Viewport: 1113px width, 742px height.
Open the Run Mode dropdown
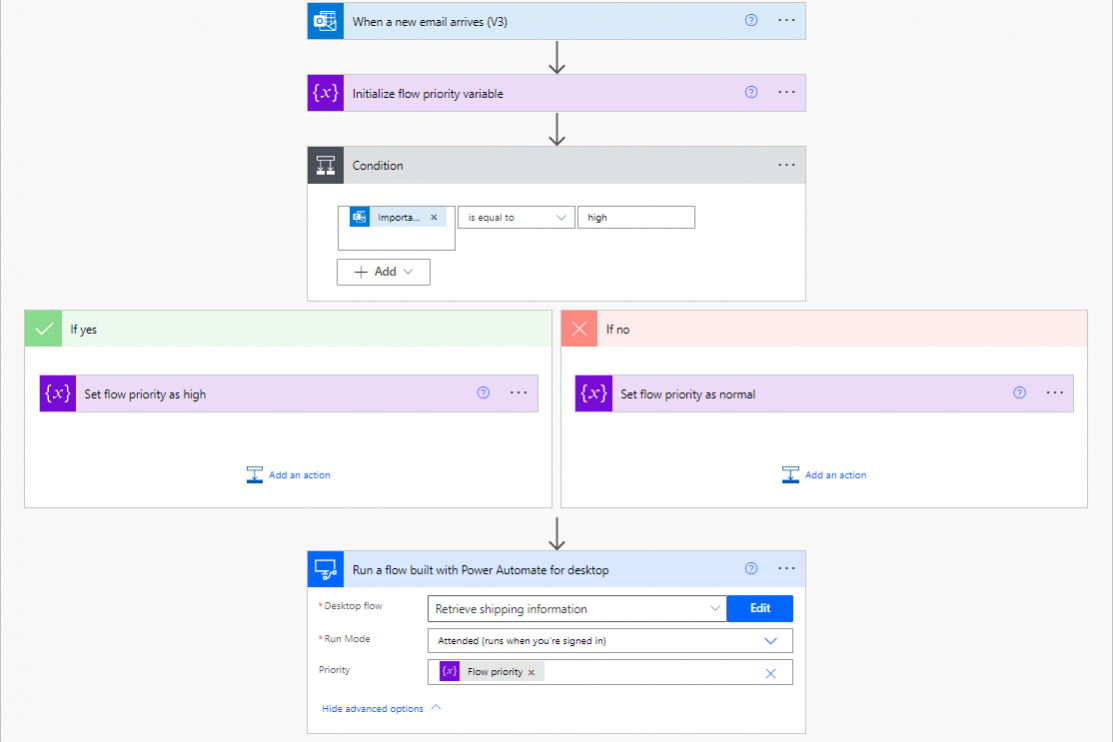click(770, 640)
